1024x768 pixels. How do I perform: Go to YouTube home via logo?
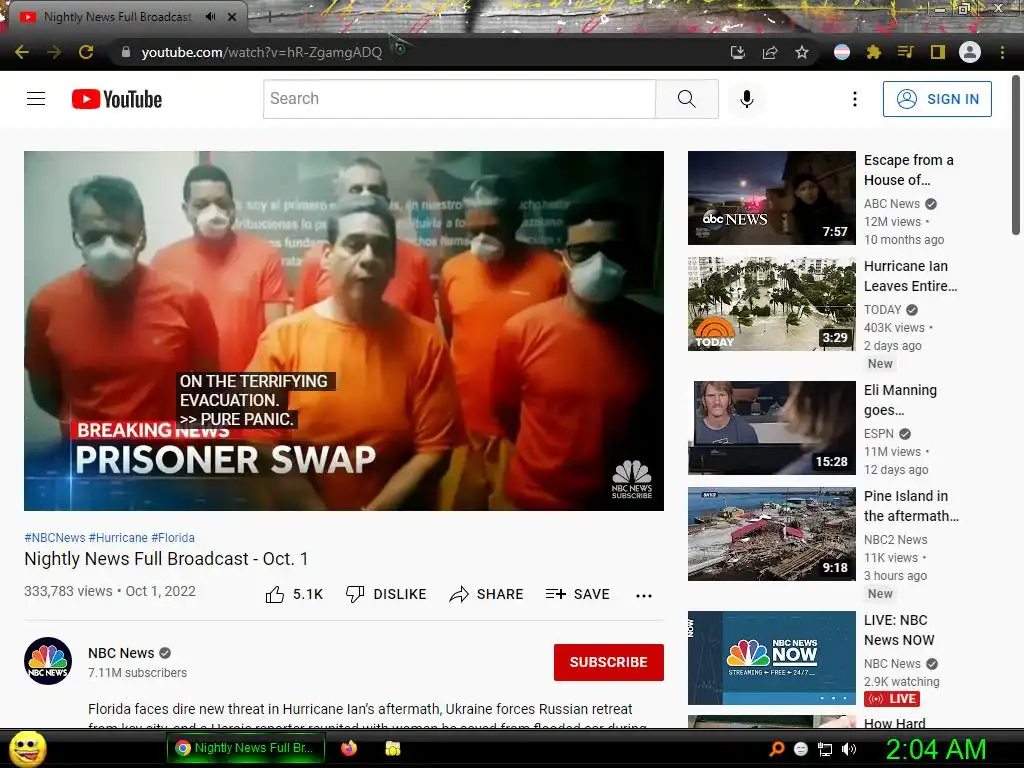click(x=117, y=99)
